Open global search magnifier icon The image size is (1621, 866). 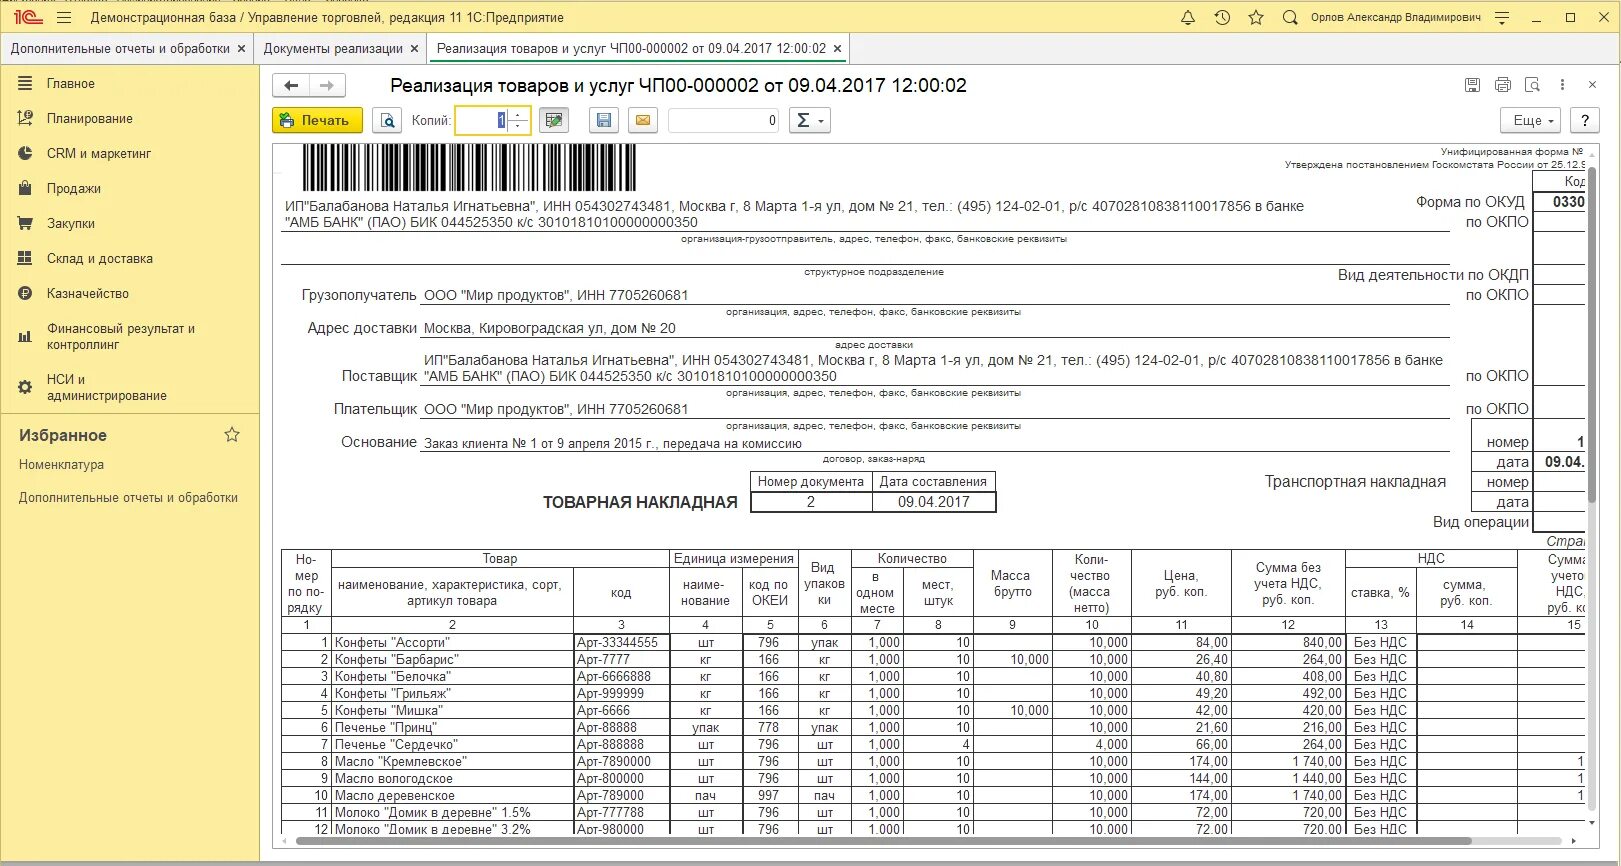coord(1290,17)
